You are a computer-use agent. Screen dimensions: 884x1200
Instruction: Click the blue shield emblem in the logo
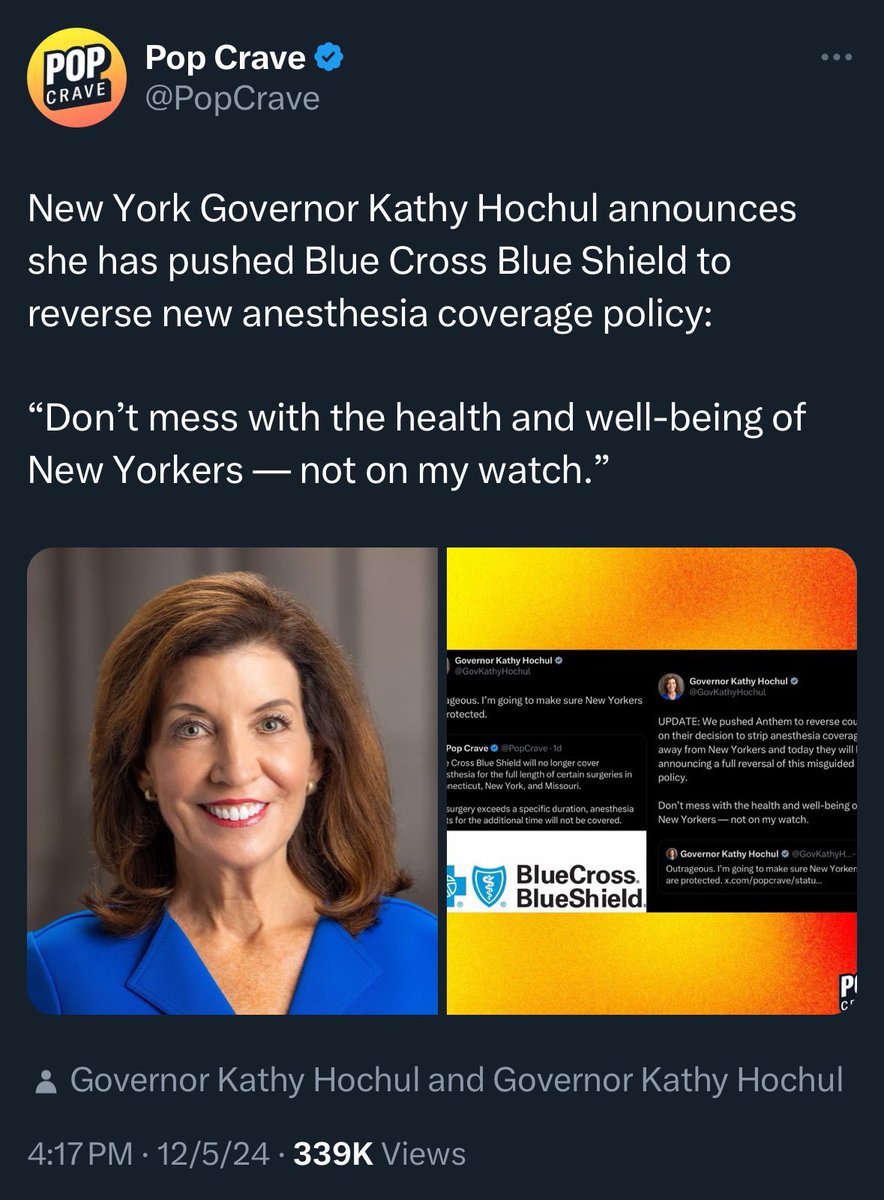[x=489, y=886]
